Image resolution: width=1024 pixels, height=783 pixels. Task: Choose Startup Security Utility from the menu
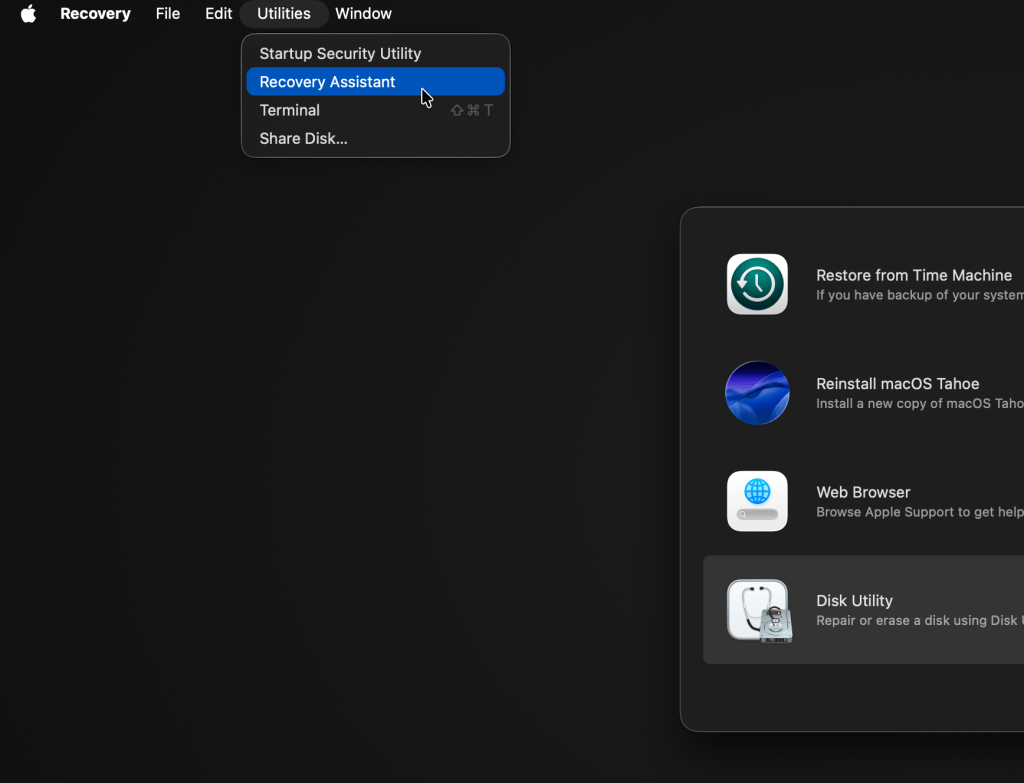click(340, 54)
